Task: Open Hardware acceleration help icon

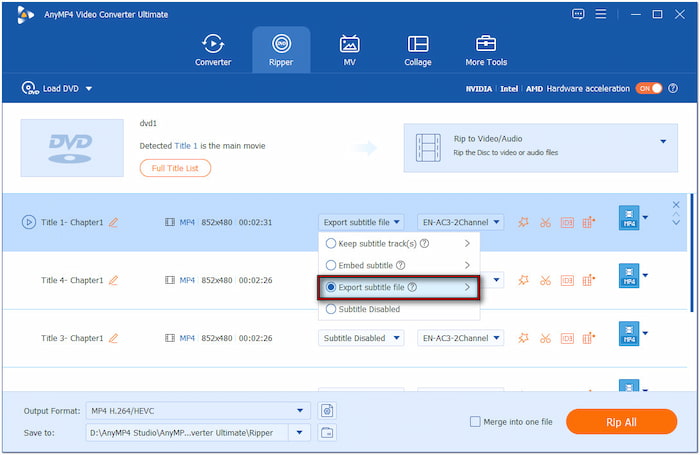Action: (673, 88)
